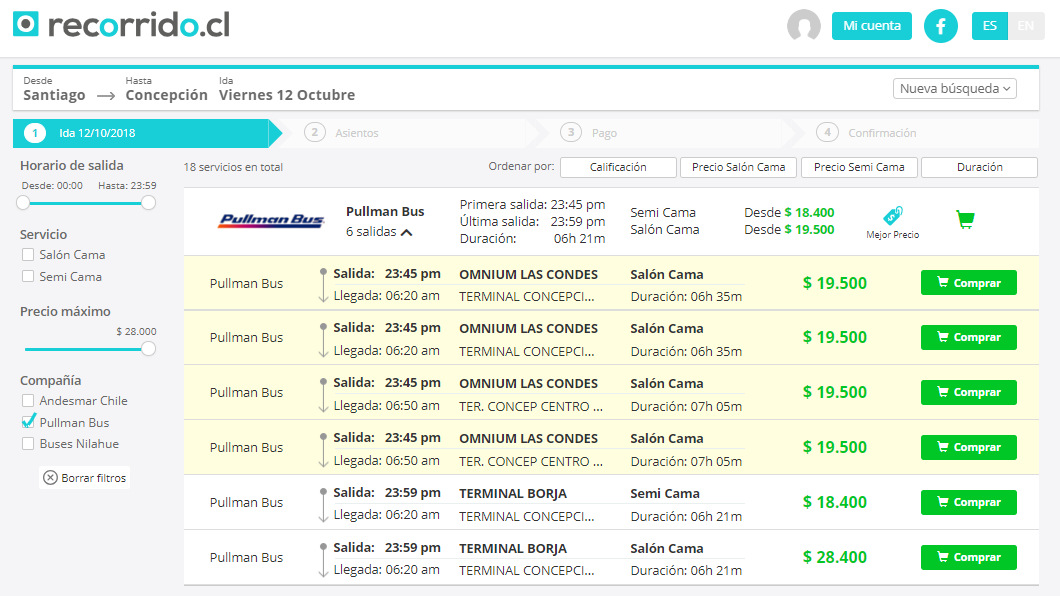Open the user avatar profile icon
Screen dimensions: 1060x596
point(804,26)
